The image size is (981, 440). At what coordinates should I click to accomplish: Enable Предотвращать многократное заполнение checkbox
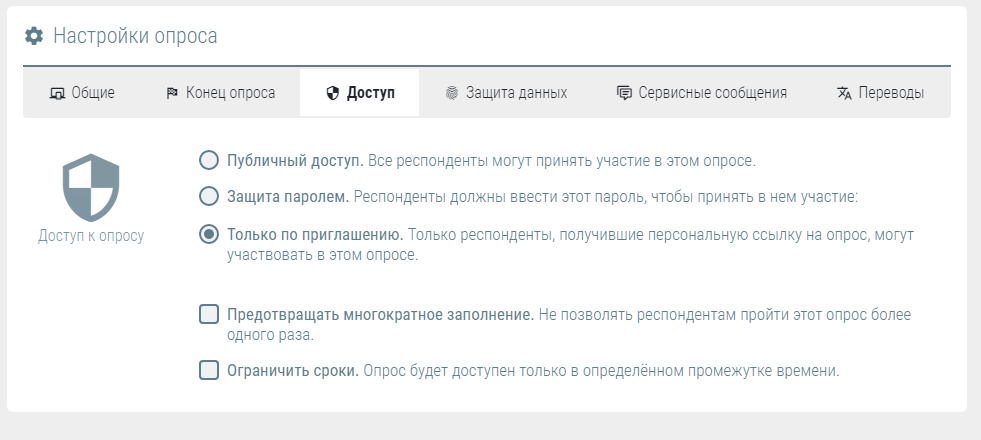click(209, 315)
